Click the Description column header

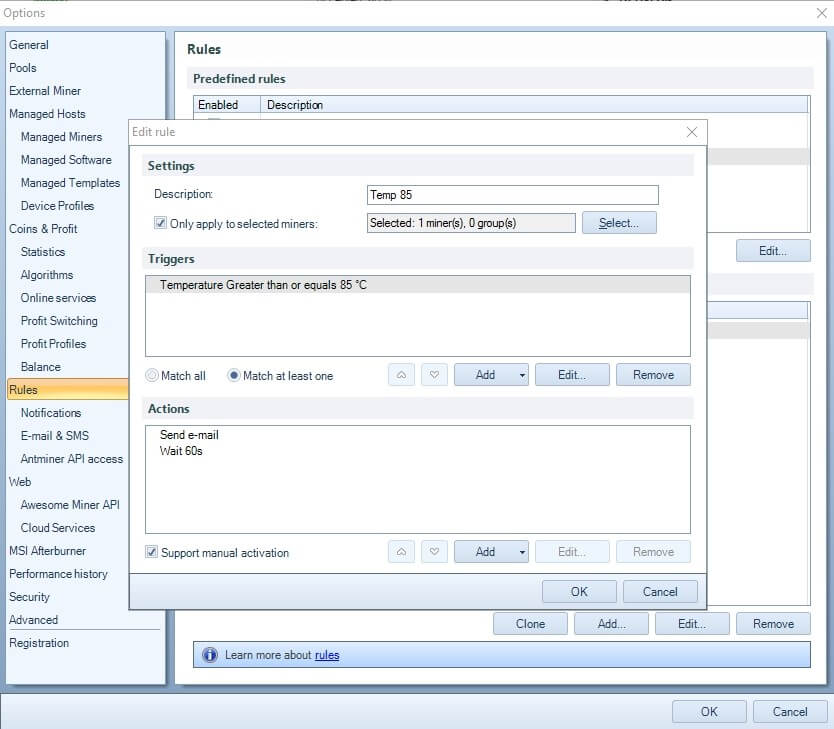pyautogui.click(x=534, y=105)
